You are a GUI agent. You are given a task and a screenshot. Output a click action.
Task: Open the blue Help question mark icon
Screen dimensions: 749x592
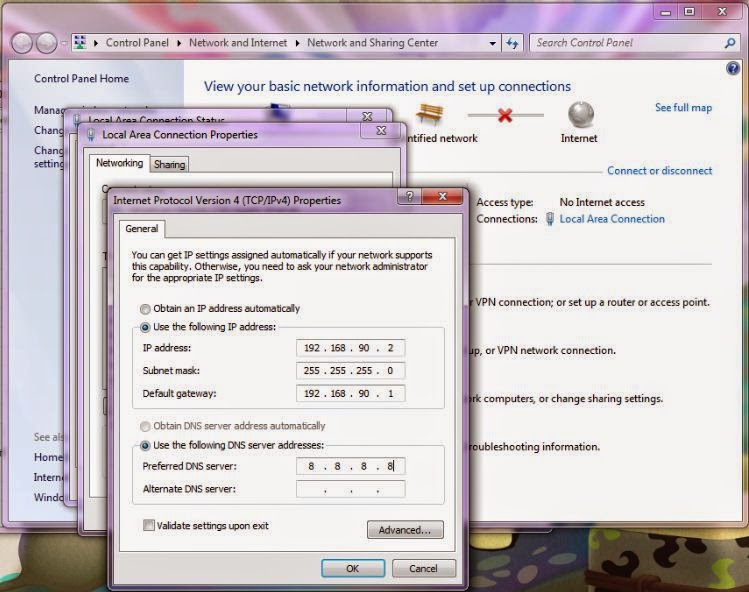[x=733, y=68]
